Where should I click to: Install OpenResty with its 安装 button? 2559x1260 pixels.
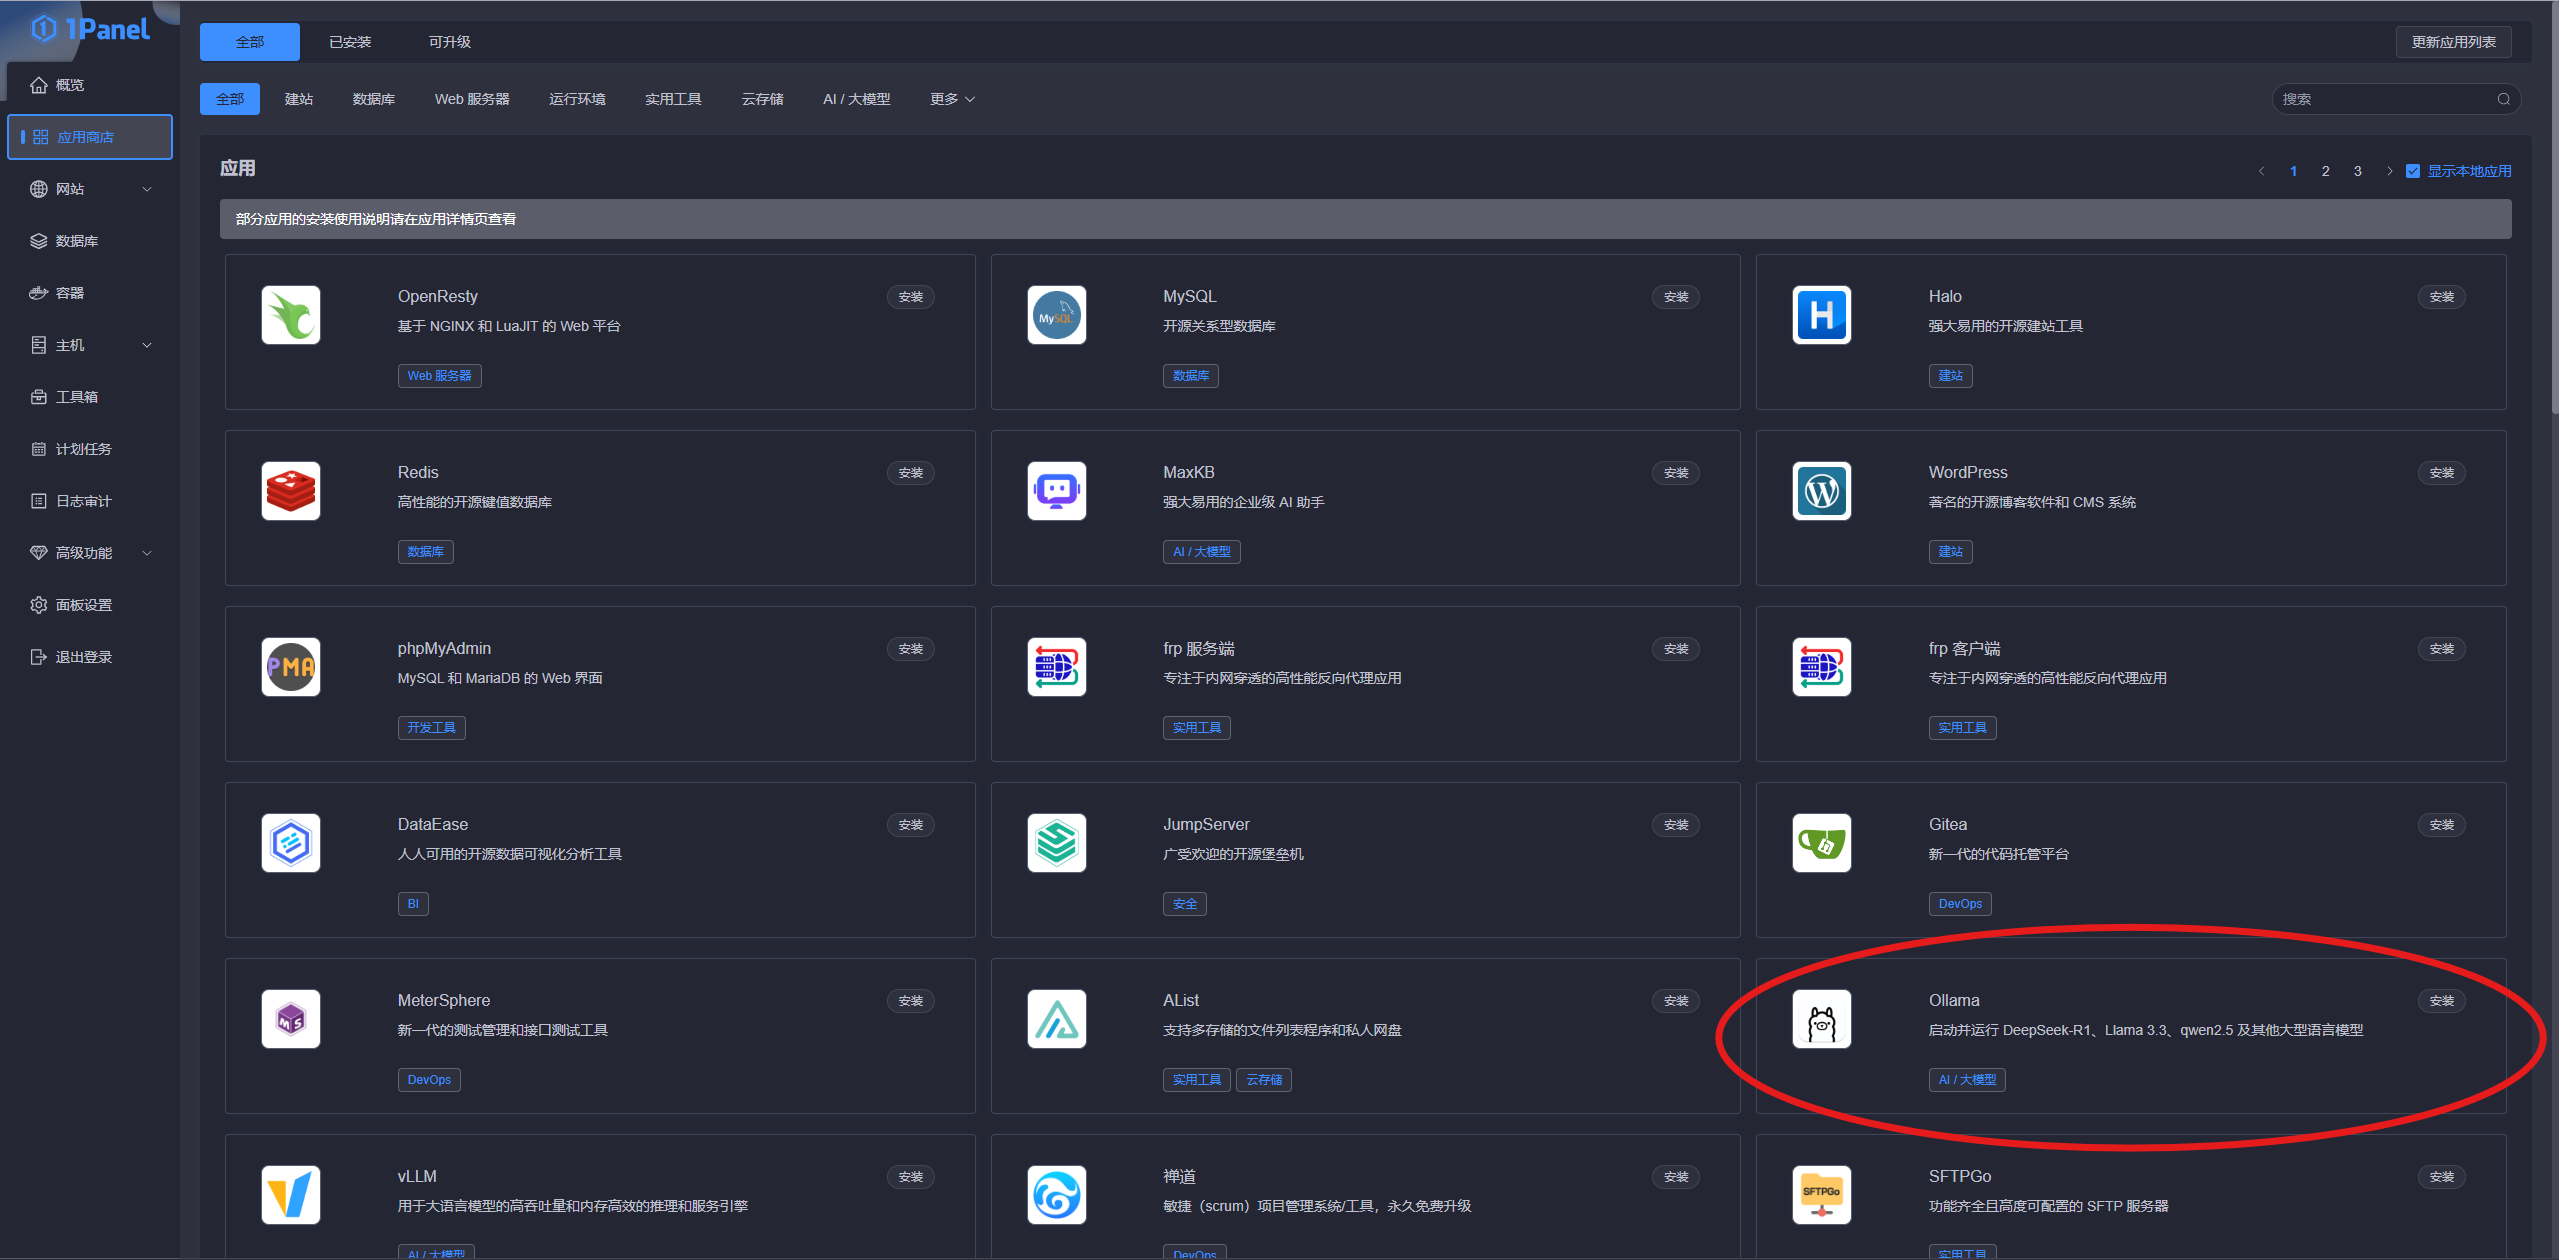pos(910,297)
